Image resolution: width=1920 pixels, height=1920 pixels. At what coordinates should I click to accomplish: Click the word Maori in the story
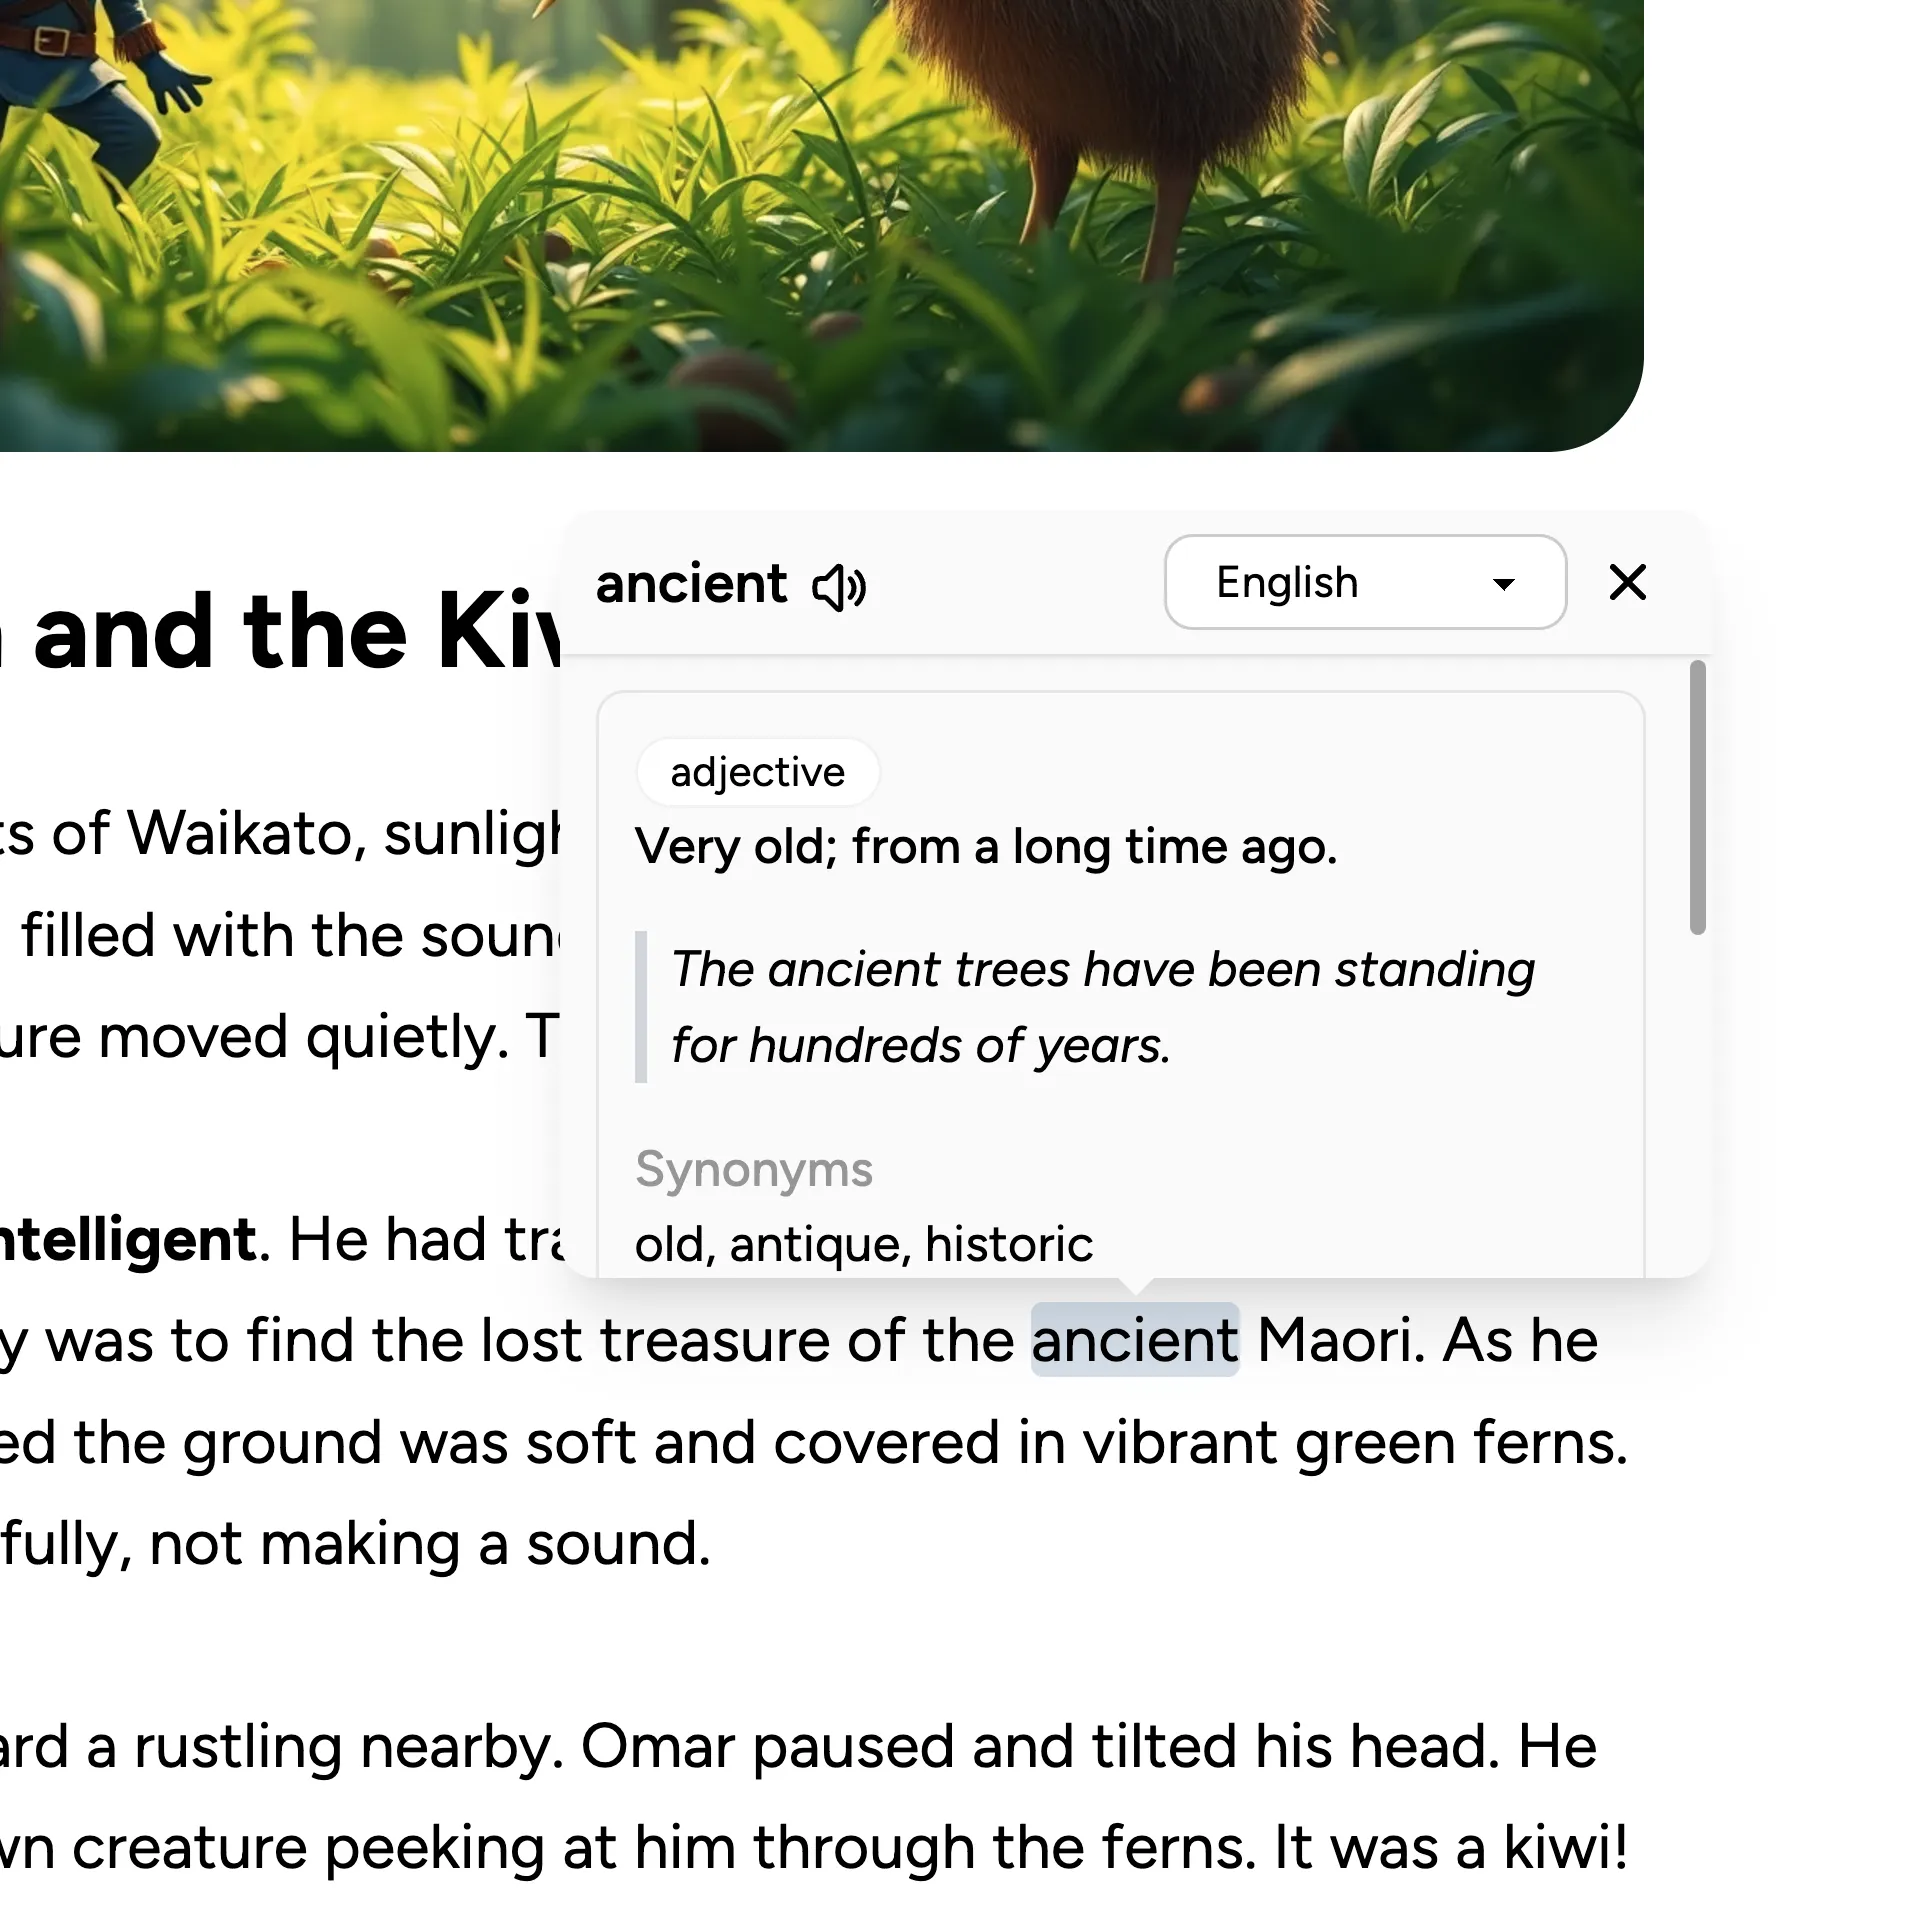point(1340,1340)
